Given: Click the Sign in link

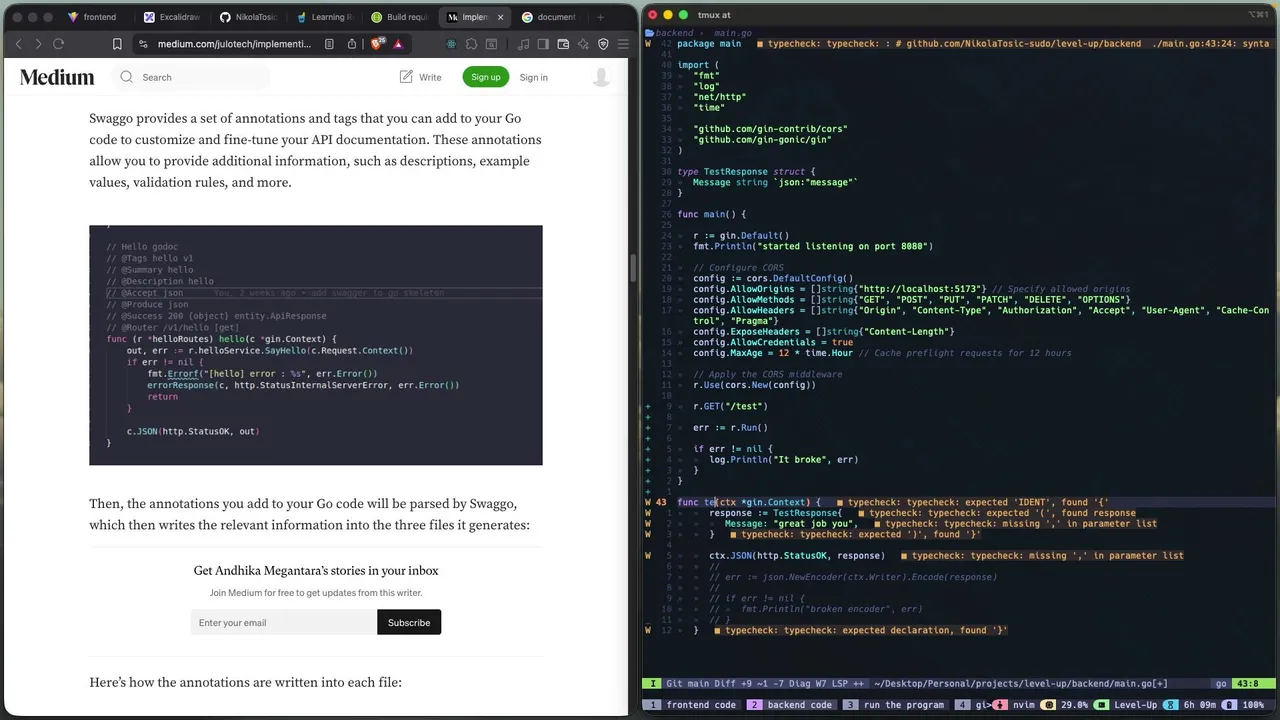Looking at the screenshot, I should pyautogui.click(x=533, y=77).
